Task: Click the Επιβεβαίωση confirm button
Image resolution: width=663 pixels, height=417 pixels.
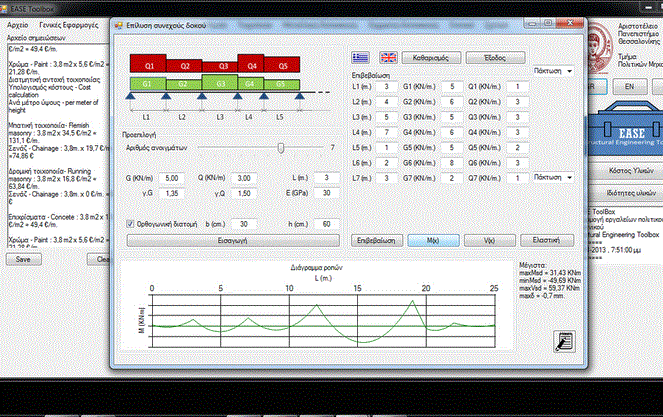Action: click(x=376, y=240)
